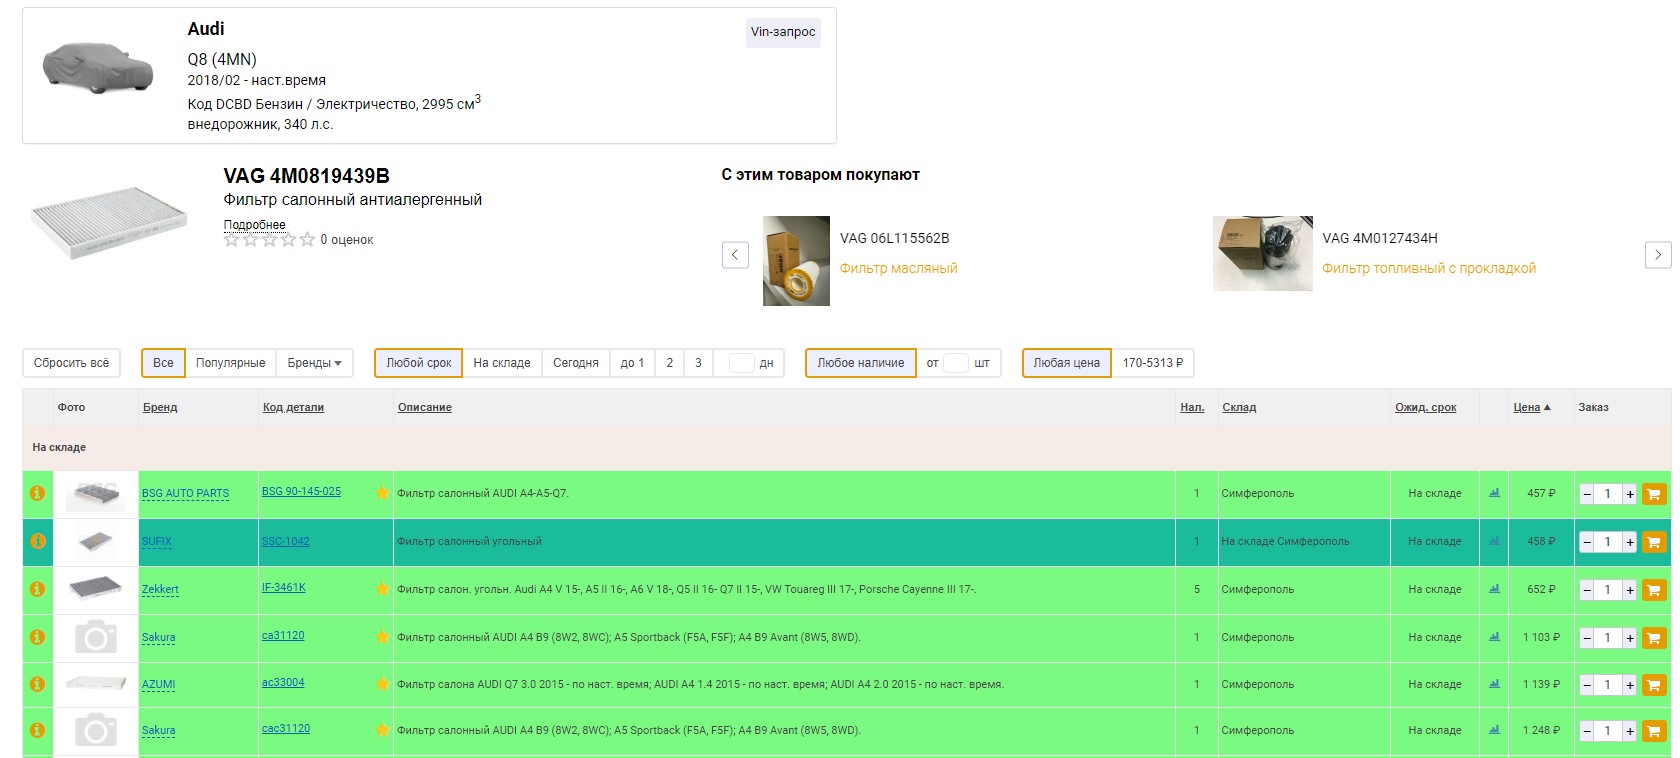Open info icon for Sakura ca31120 row

point(37,637)
